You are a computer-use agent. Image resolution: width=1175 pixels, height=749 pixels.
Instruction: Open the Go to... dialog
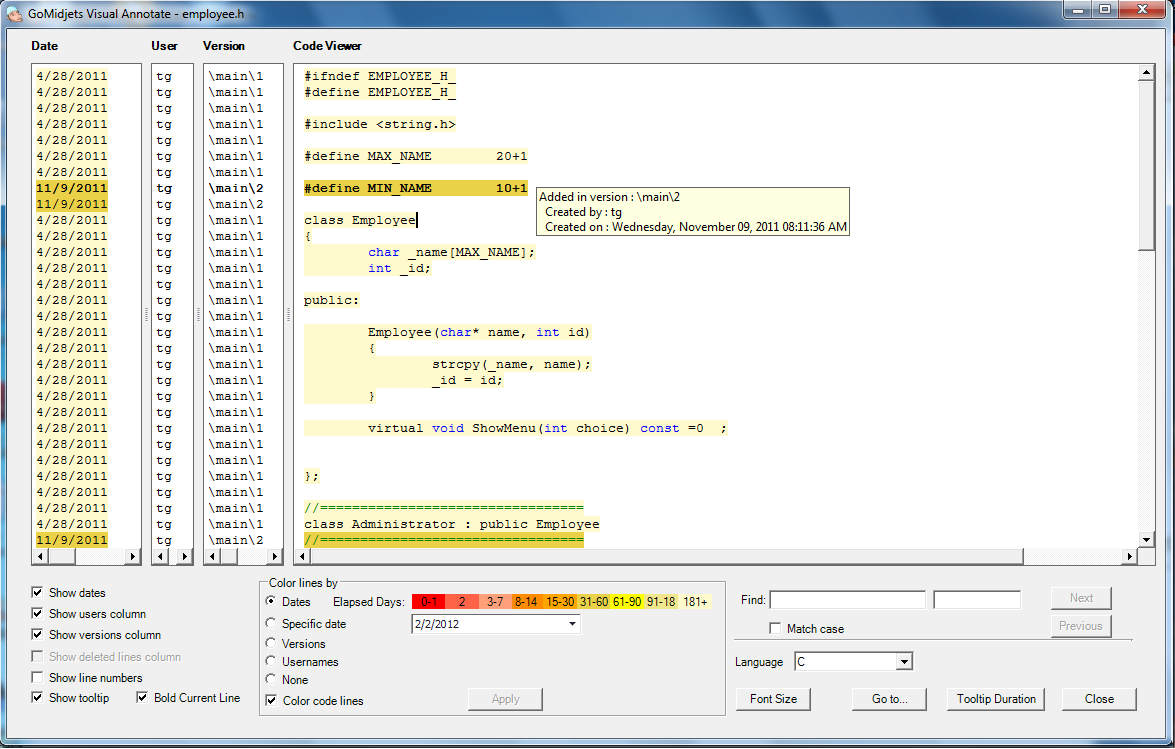coord(889,699)
